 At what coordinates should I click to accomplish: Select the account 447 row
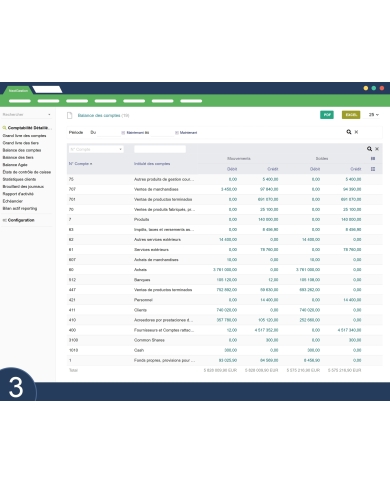(x=225, y=290)
